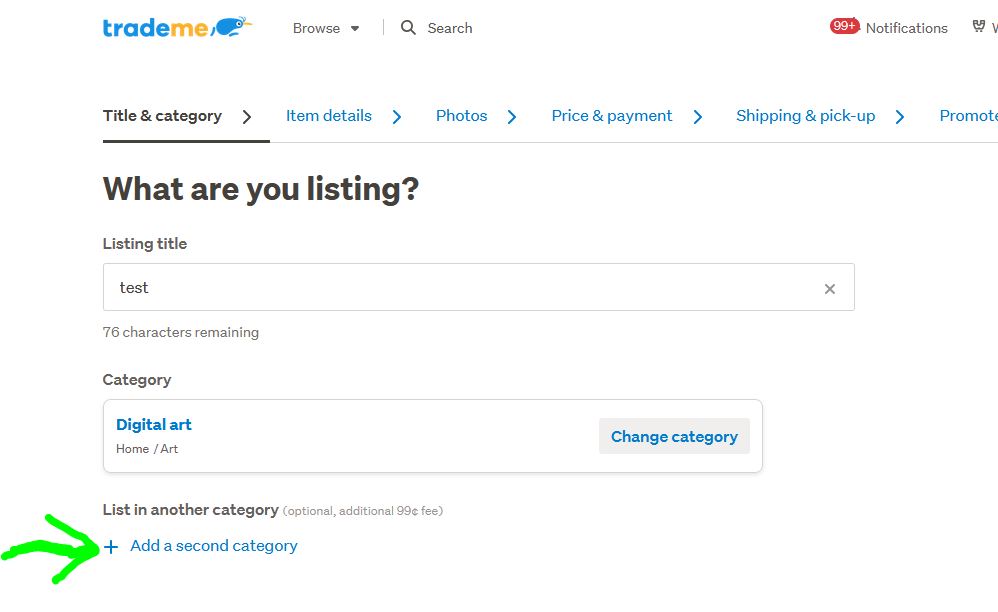This screenshot has height=612, width=998.
Task: Click the watchlist binoculars icon
Action: pos(979,27)
